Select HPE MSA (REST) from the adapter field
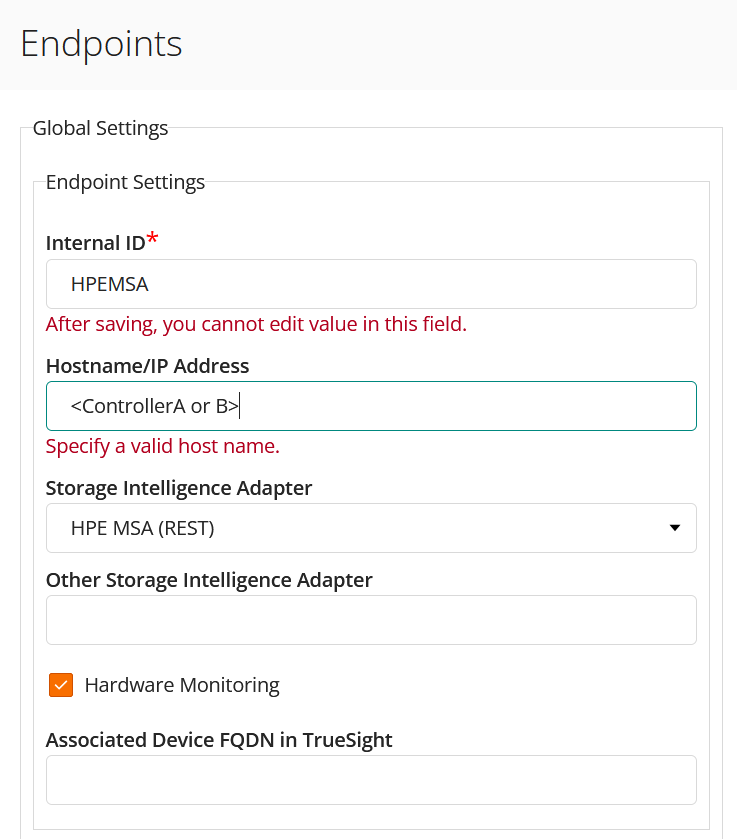 click(x=370, y=528)
